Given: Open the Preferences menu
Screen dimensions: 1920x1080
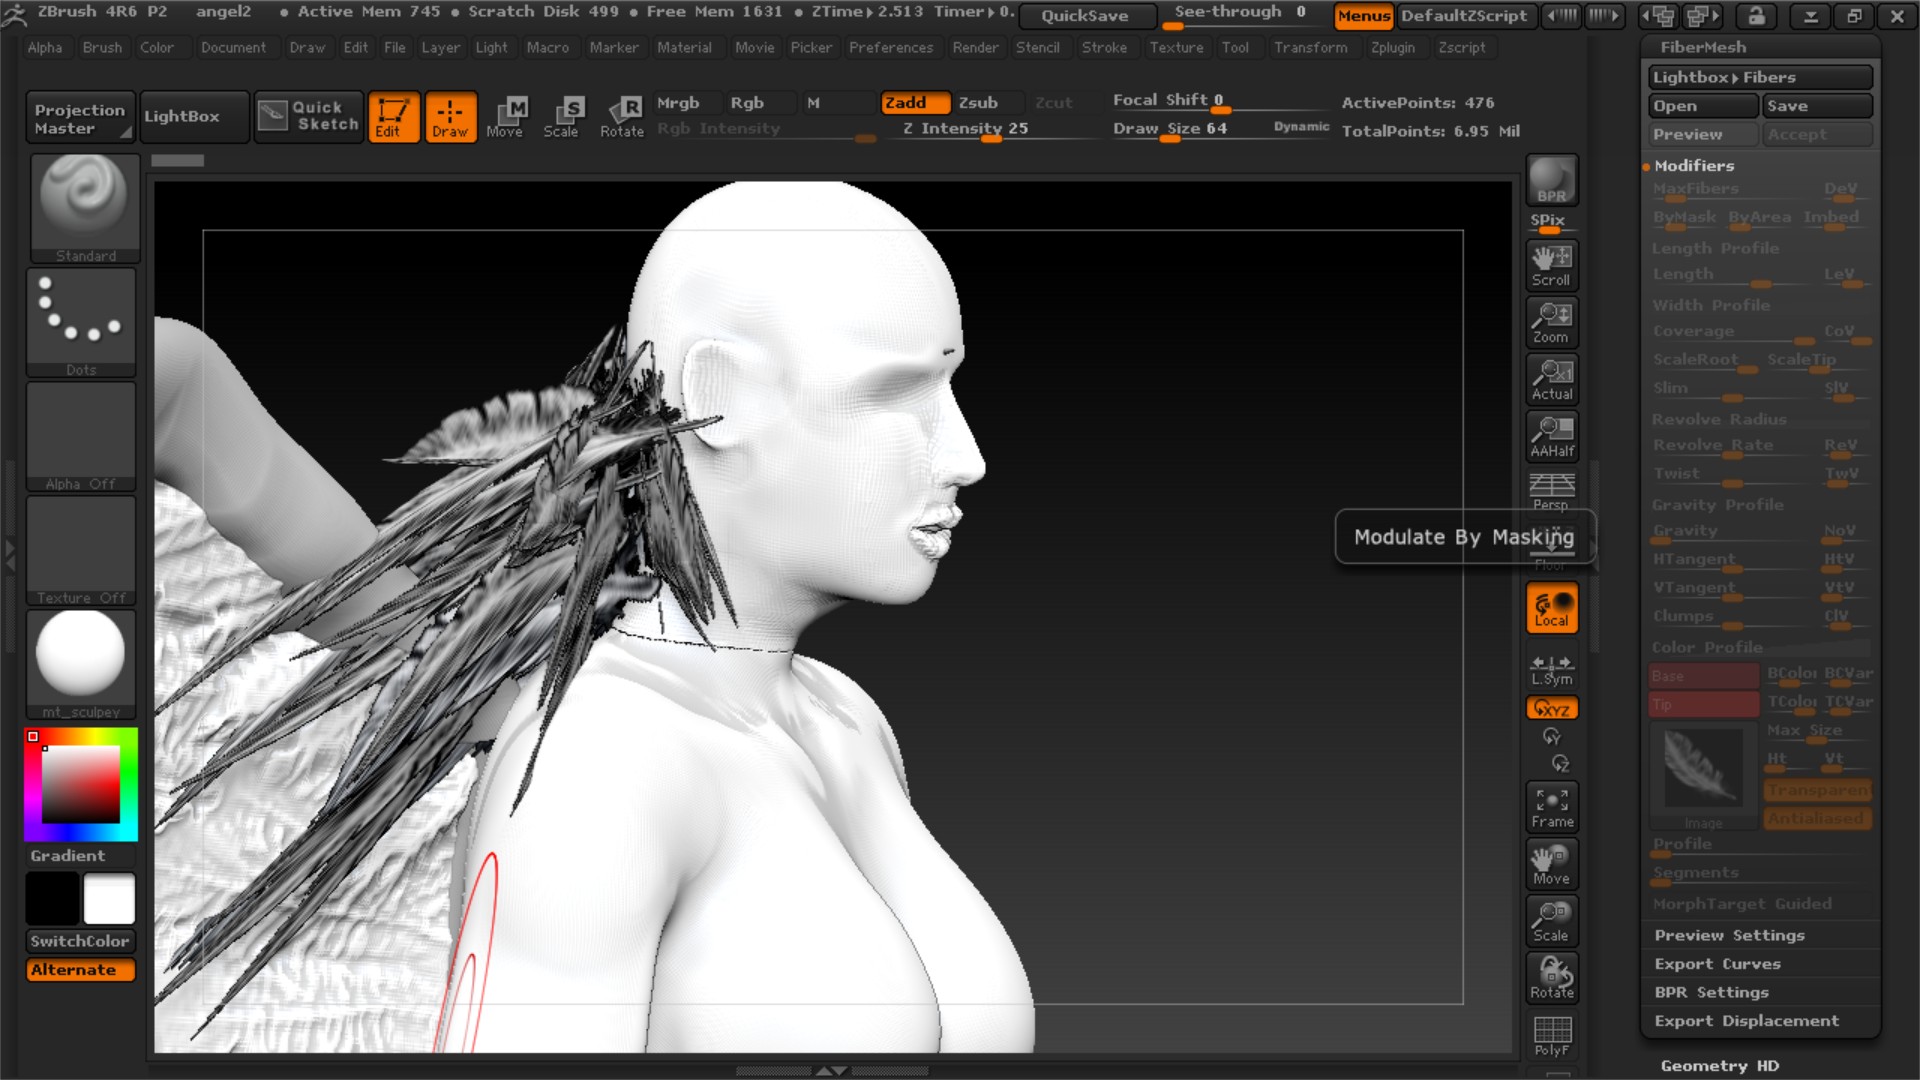Looking at the screenshot, I should (x=891, y=47).
